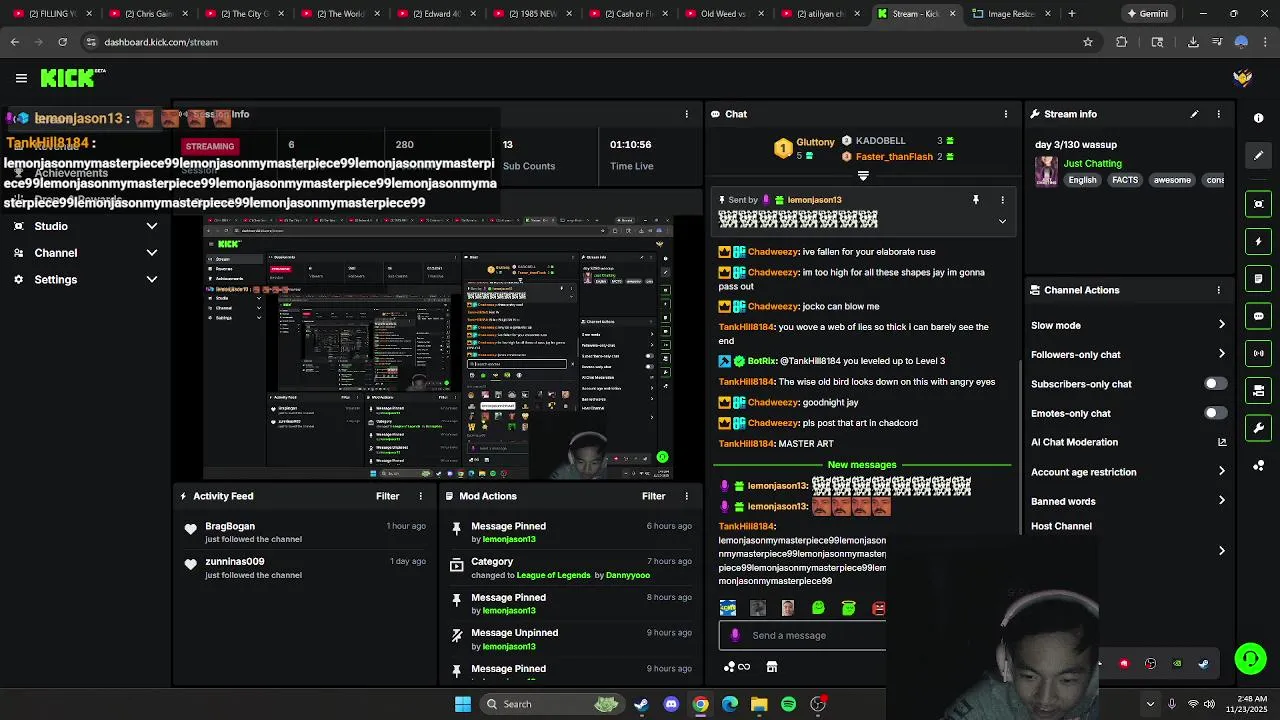This screenshot has width=1280, height=720.
Task: Click the chat bubble icon in the right sidebar
Action: [x=1259, y=316]
